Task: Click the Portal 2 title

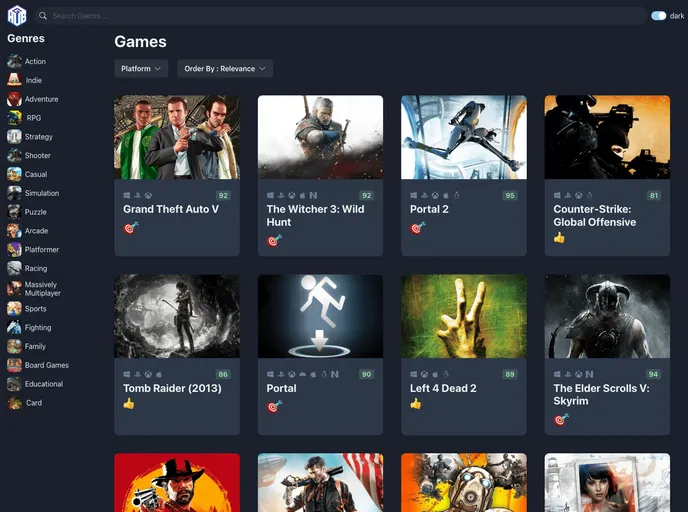Action: tap(429, 209)
